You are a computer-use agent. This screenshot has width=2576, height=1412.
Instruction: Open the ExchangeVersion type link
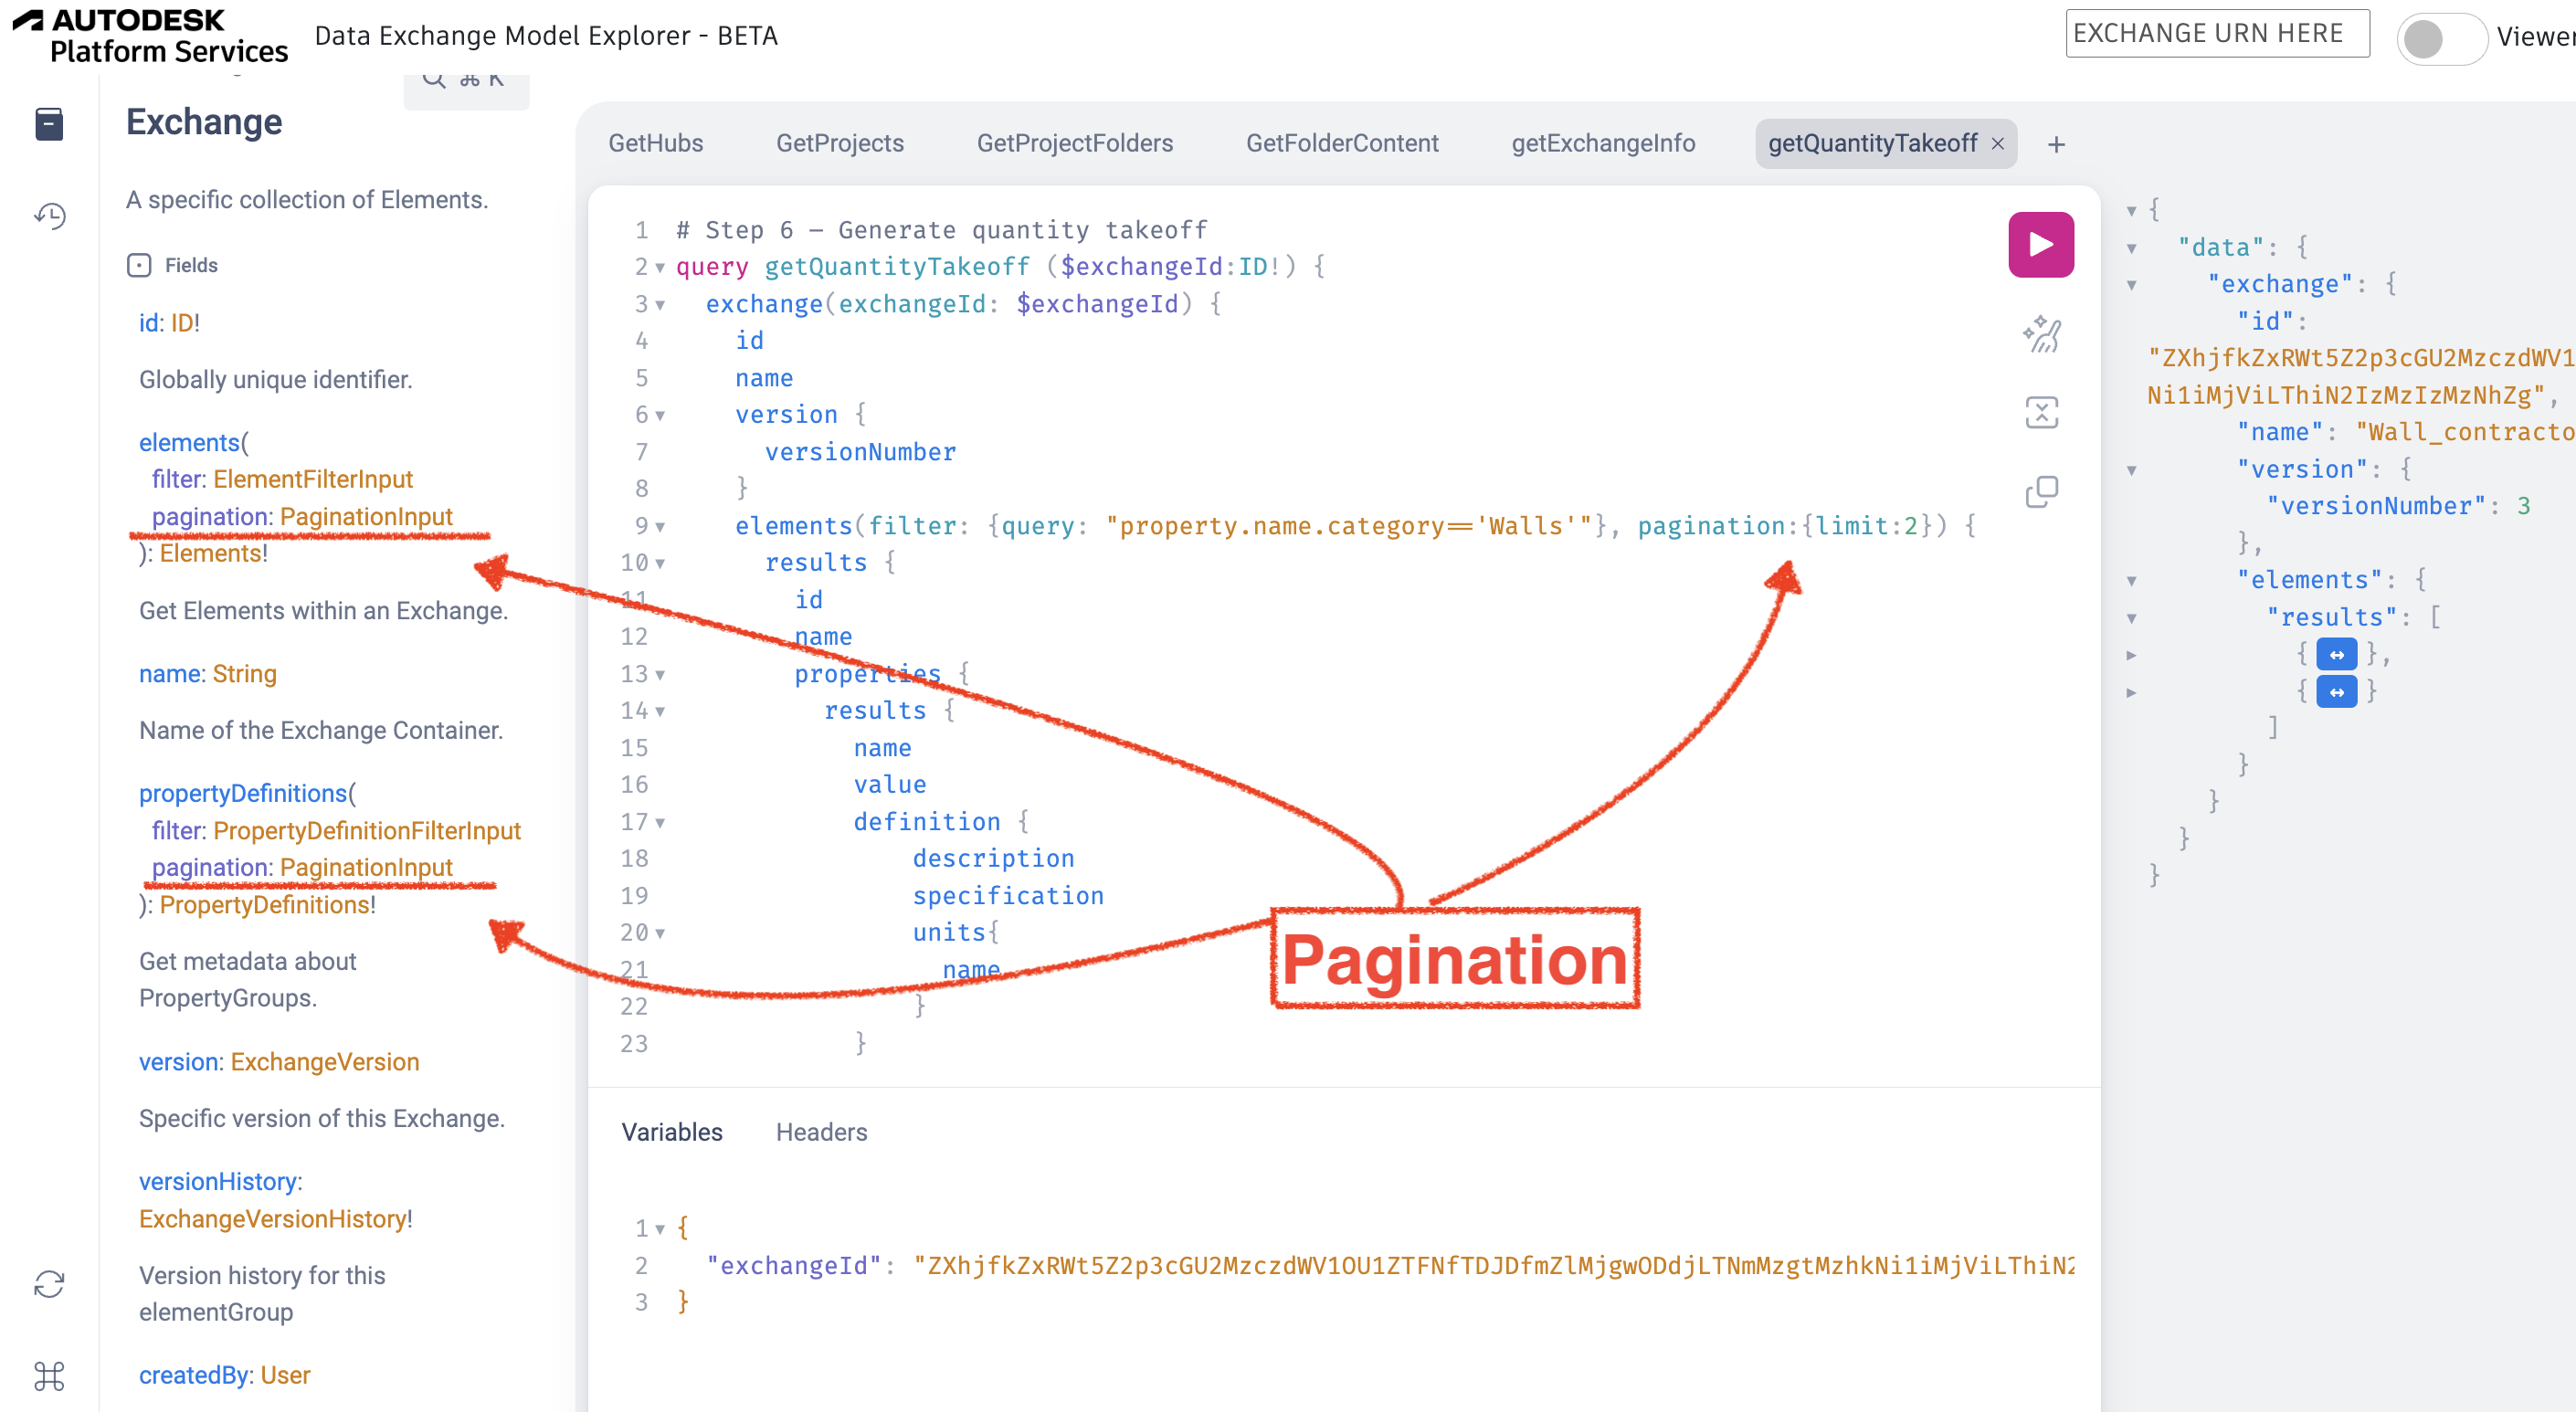(x=325, y=1062)
